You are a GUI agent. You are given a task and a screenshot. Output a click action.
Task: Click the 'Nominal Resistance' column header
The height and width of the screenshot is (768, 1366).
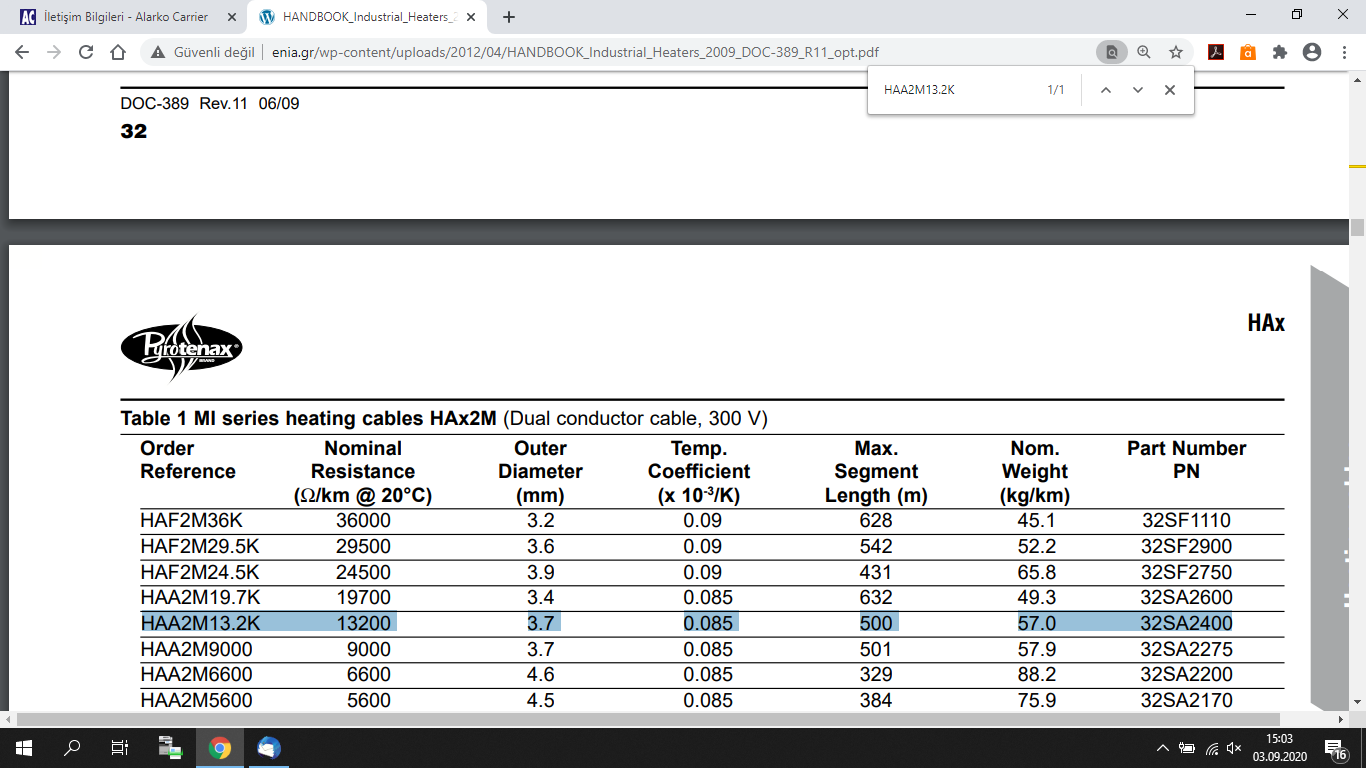click(363, 472)
